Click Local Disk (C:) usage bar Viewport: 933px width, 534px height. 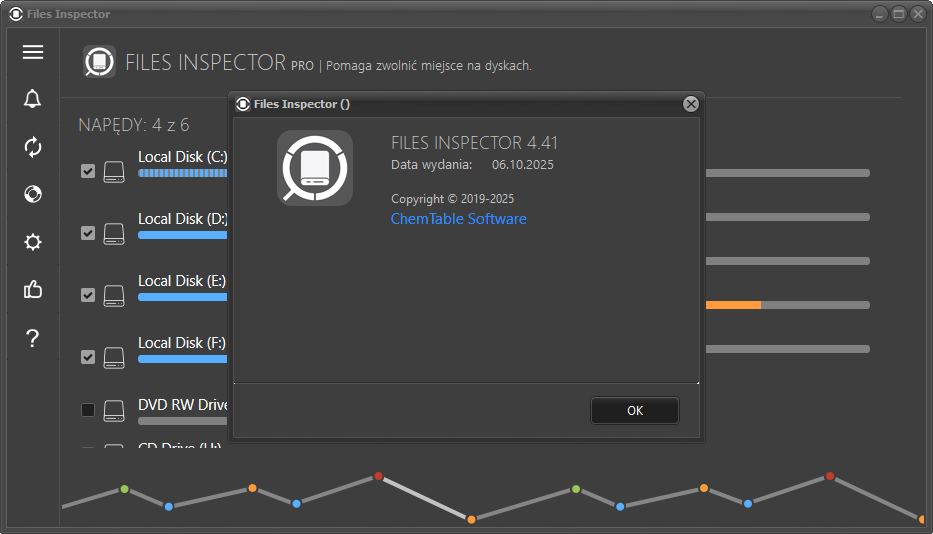click(x=183, y=173)
